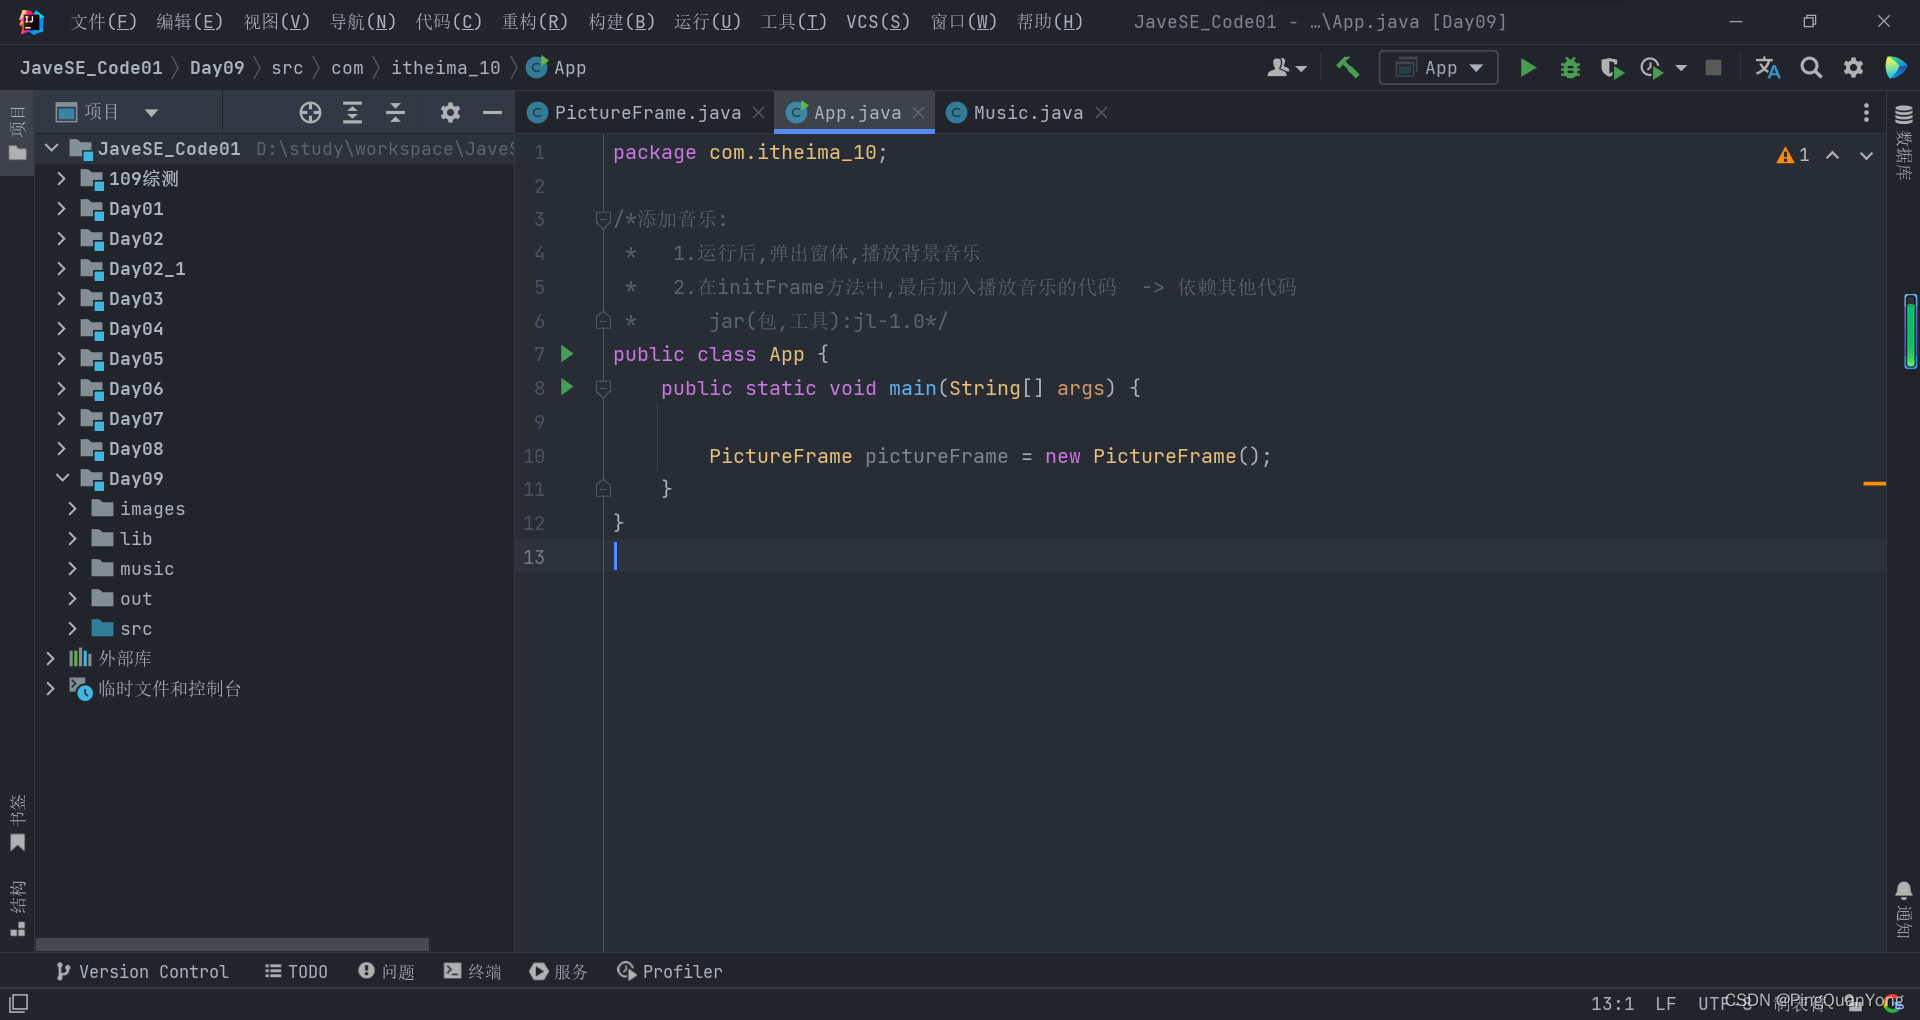Open the 文件(F) menu
Screen dimensions: 1920x1020
(x=103, y=21)
